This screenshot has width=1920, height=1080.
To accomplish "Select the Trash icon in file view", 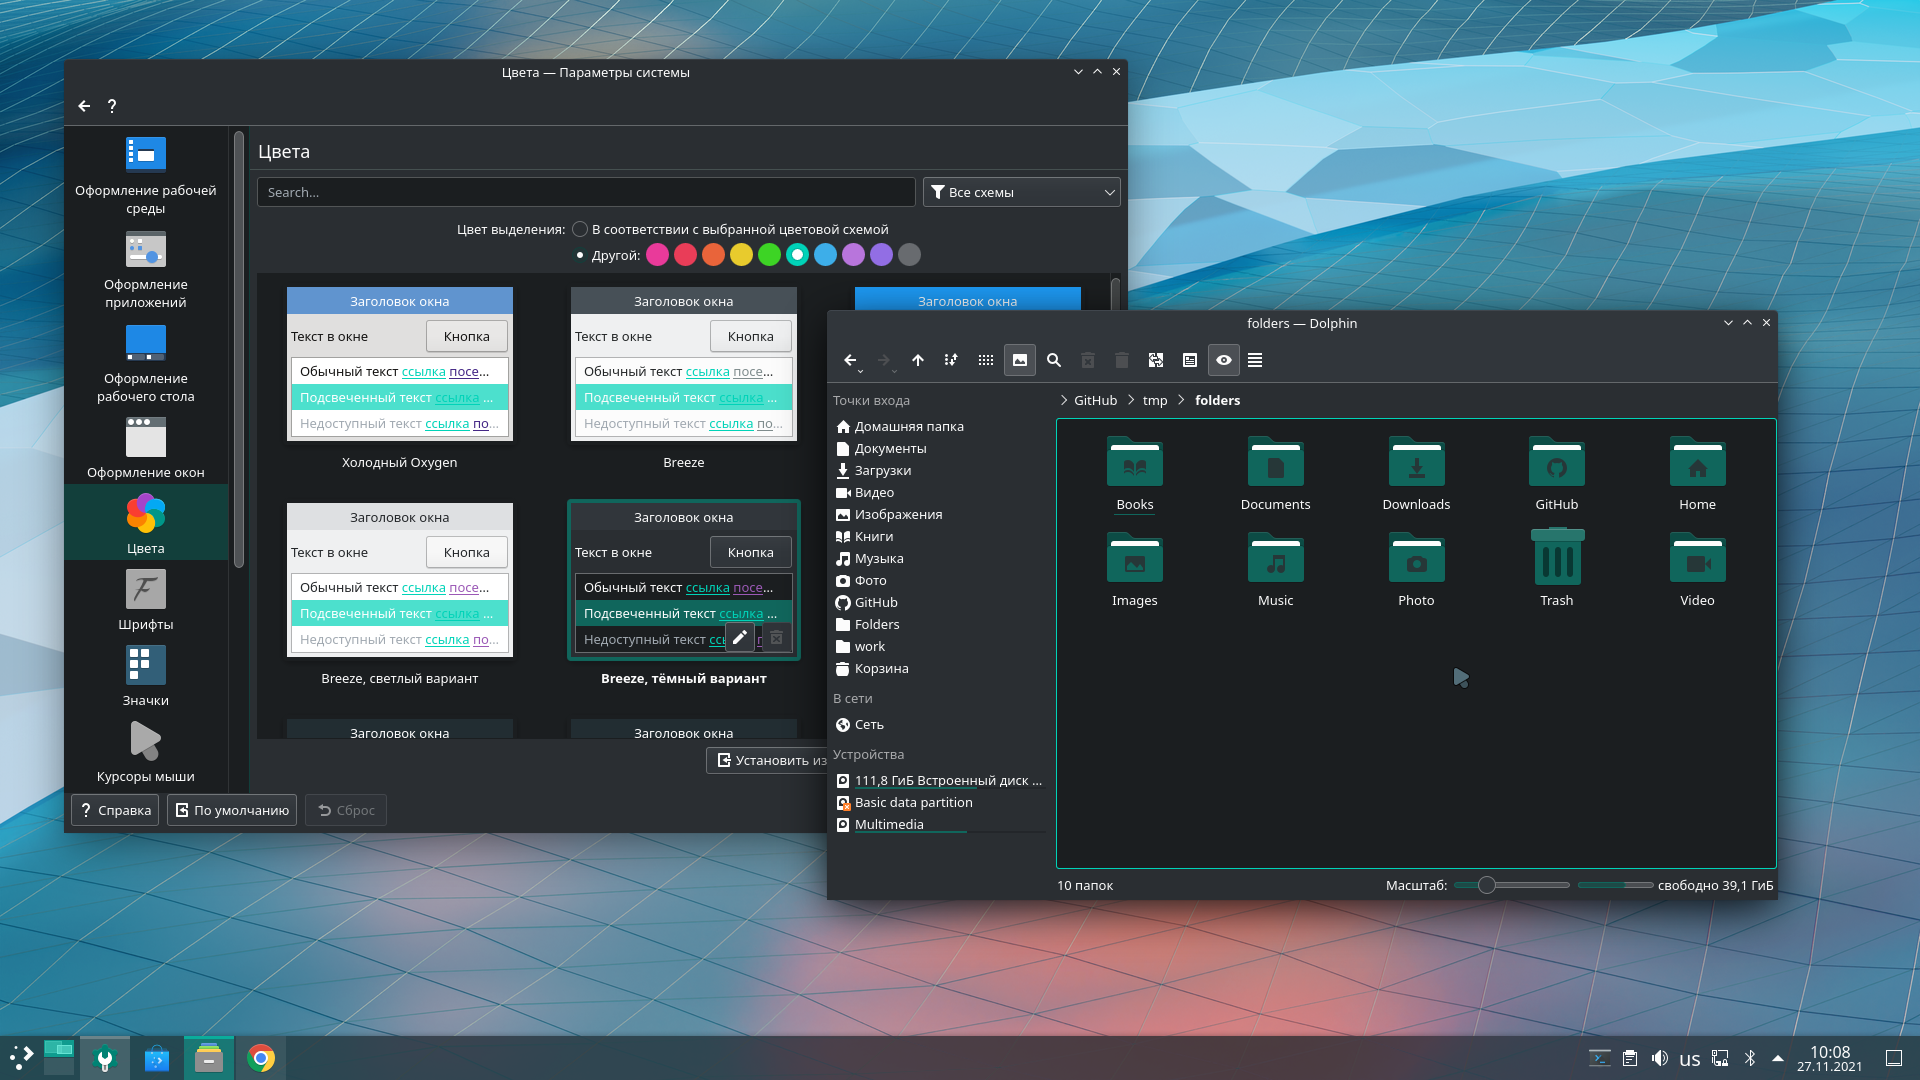I will pos(1557,557).
